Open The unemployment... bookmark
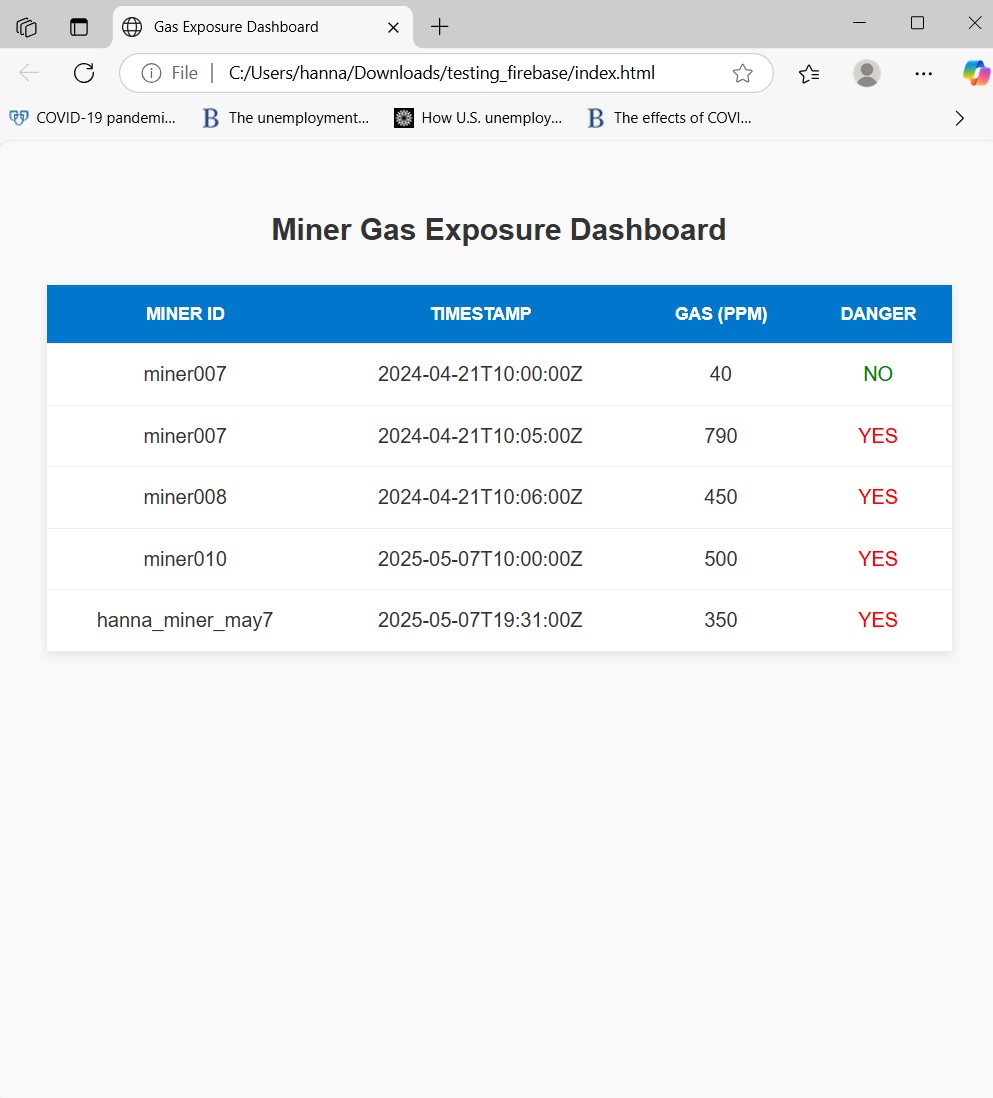Image resolution: width=993 pixels, height=1098 pixels. (286, 118)
